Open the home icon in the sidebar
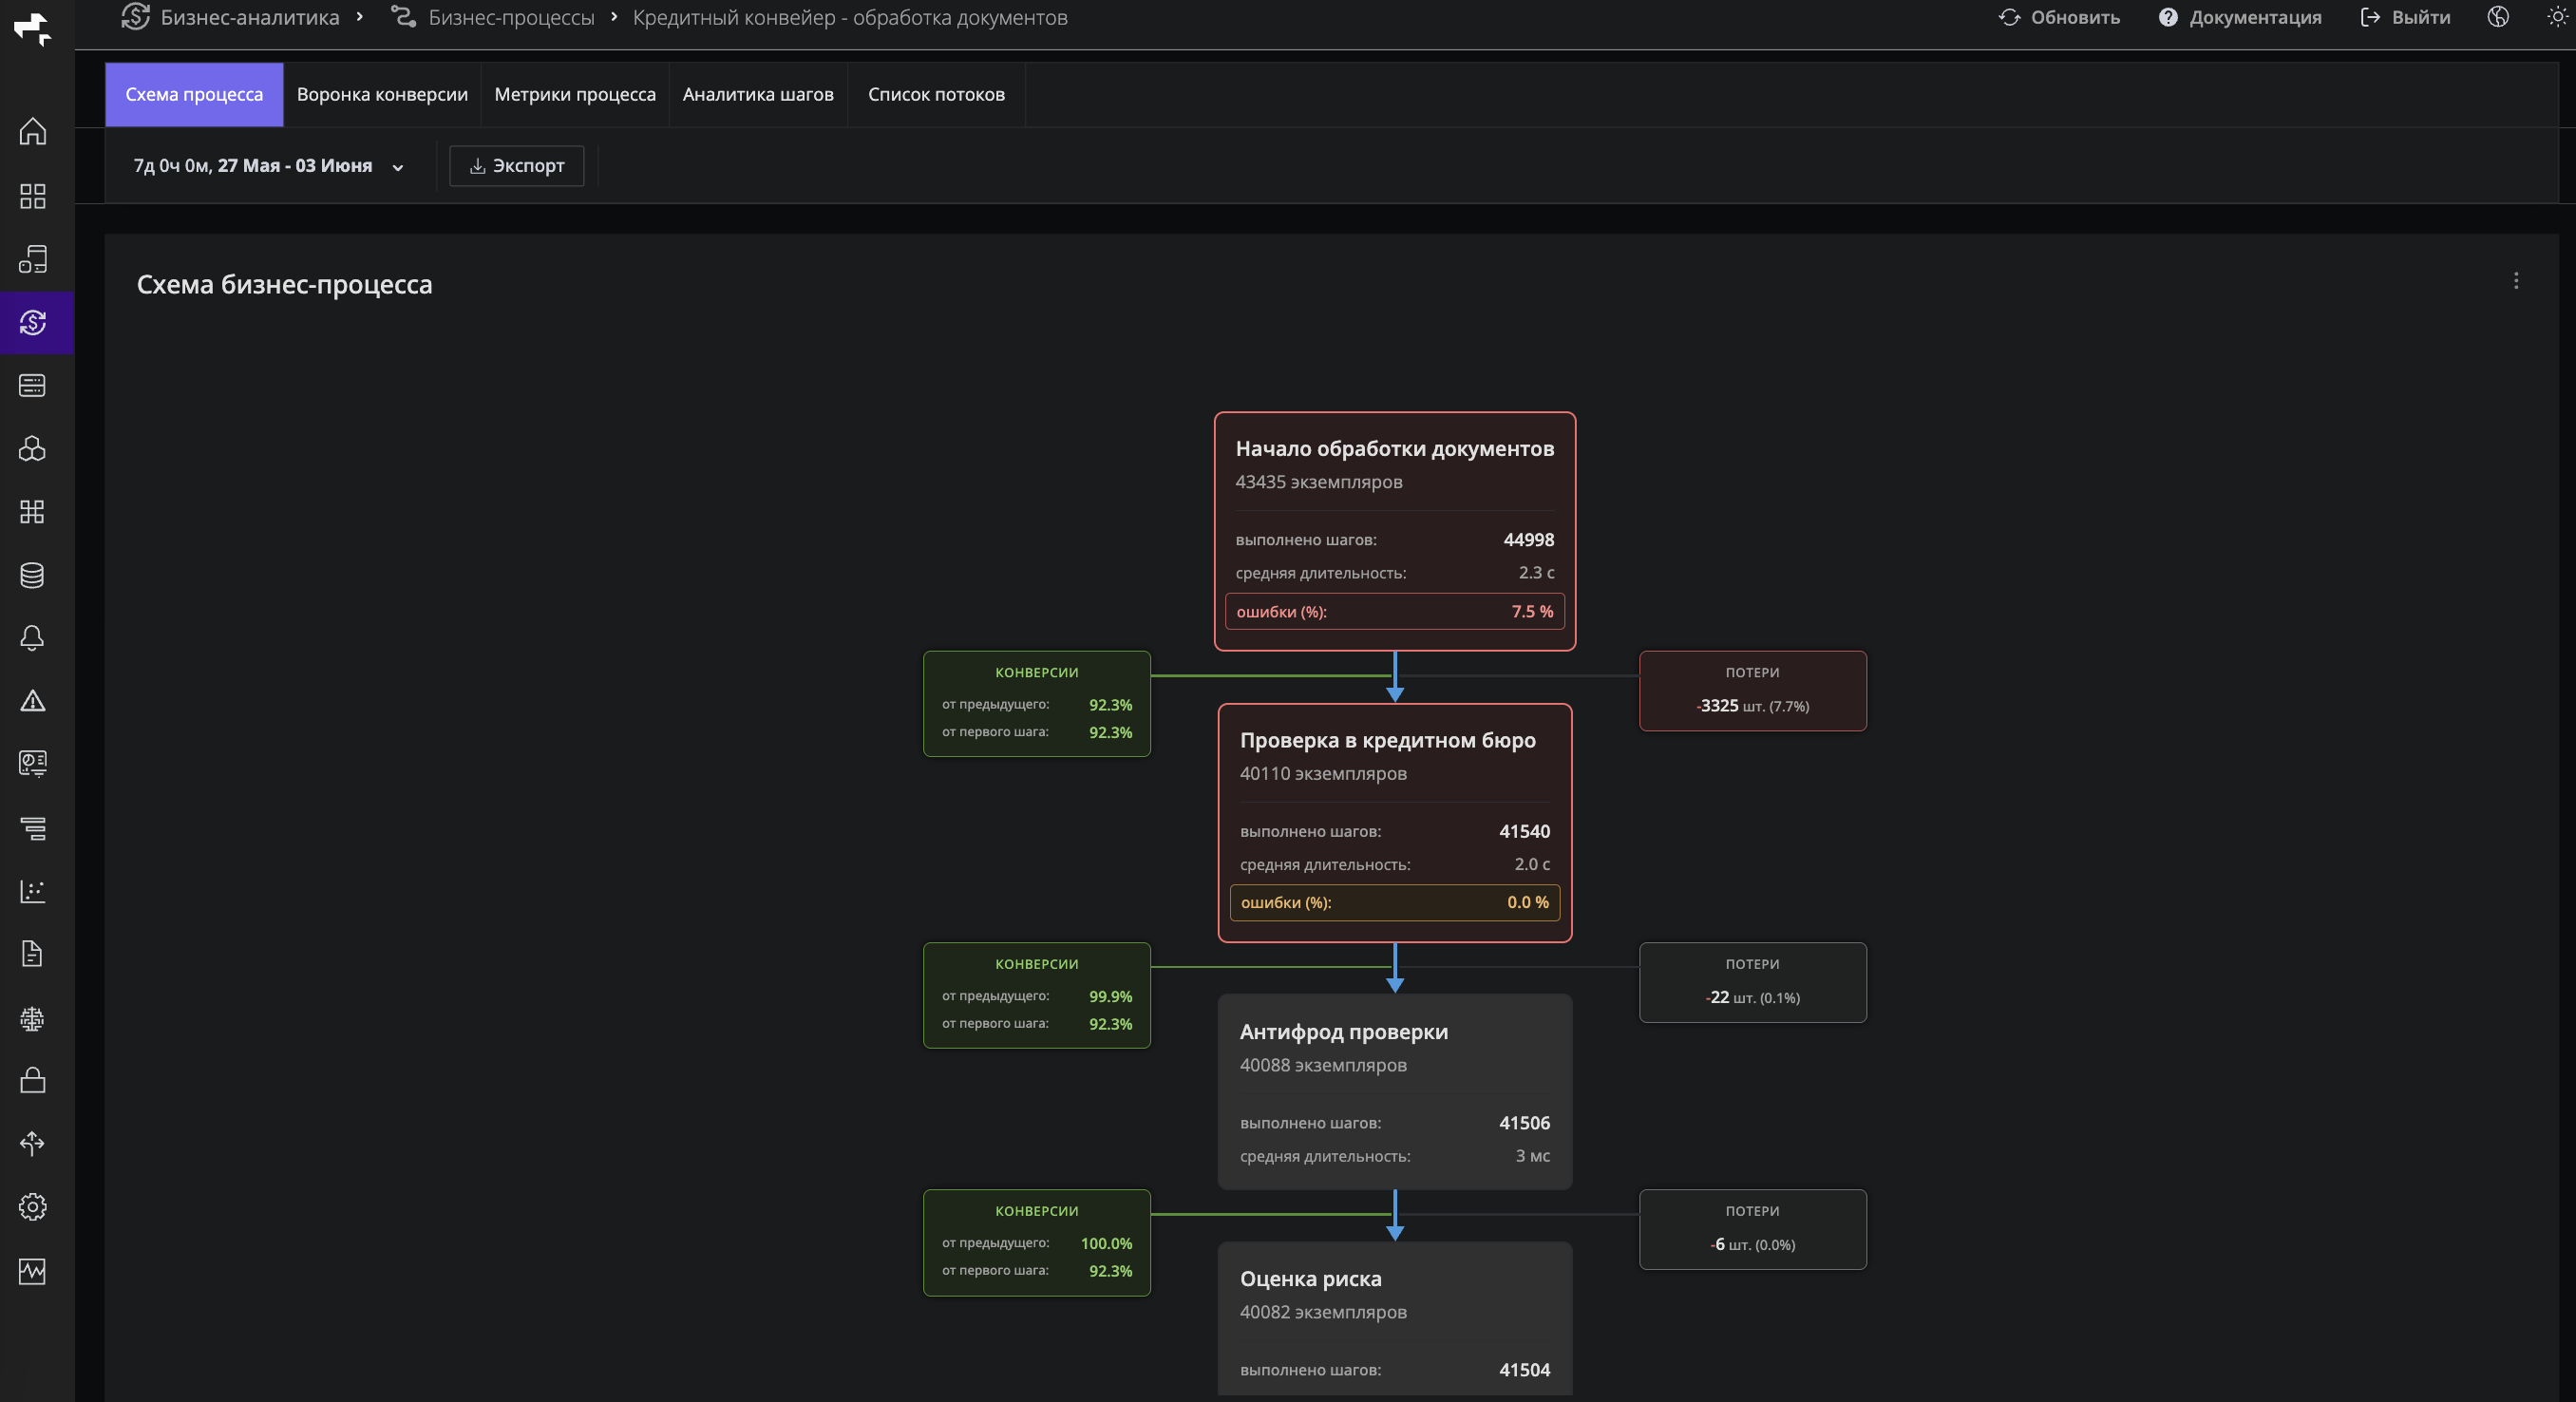Viewport: 2576px width, 1402px height. click(x=33, y=132)
